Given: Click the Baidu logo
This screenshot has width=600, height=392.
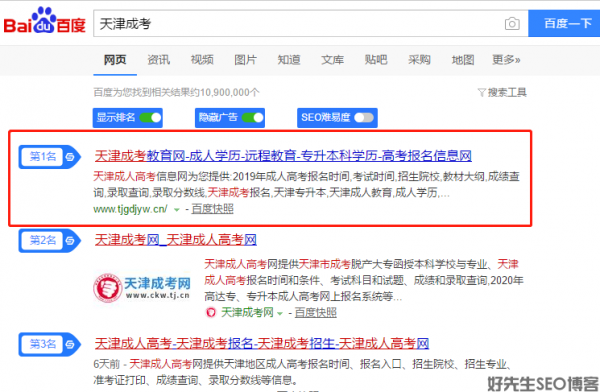Looking at the screenshot, I should (x=44, y=21).
